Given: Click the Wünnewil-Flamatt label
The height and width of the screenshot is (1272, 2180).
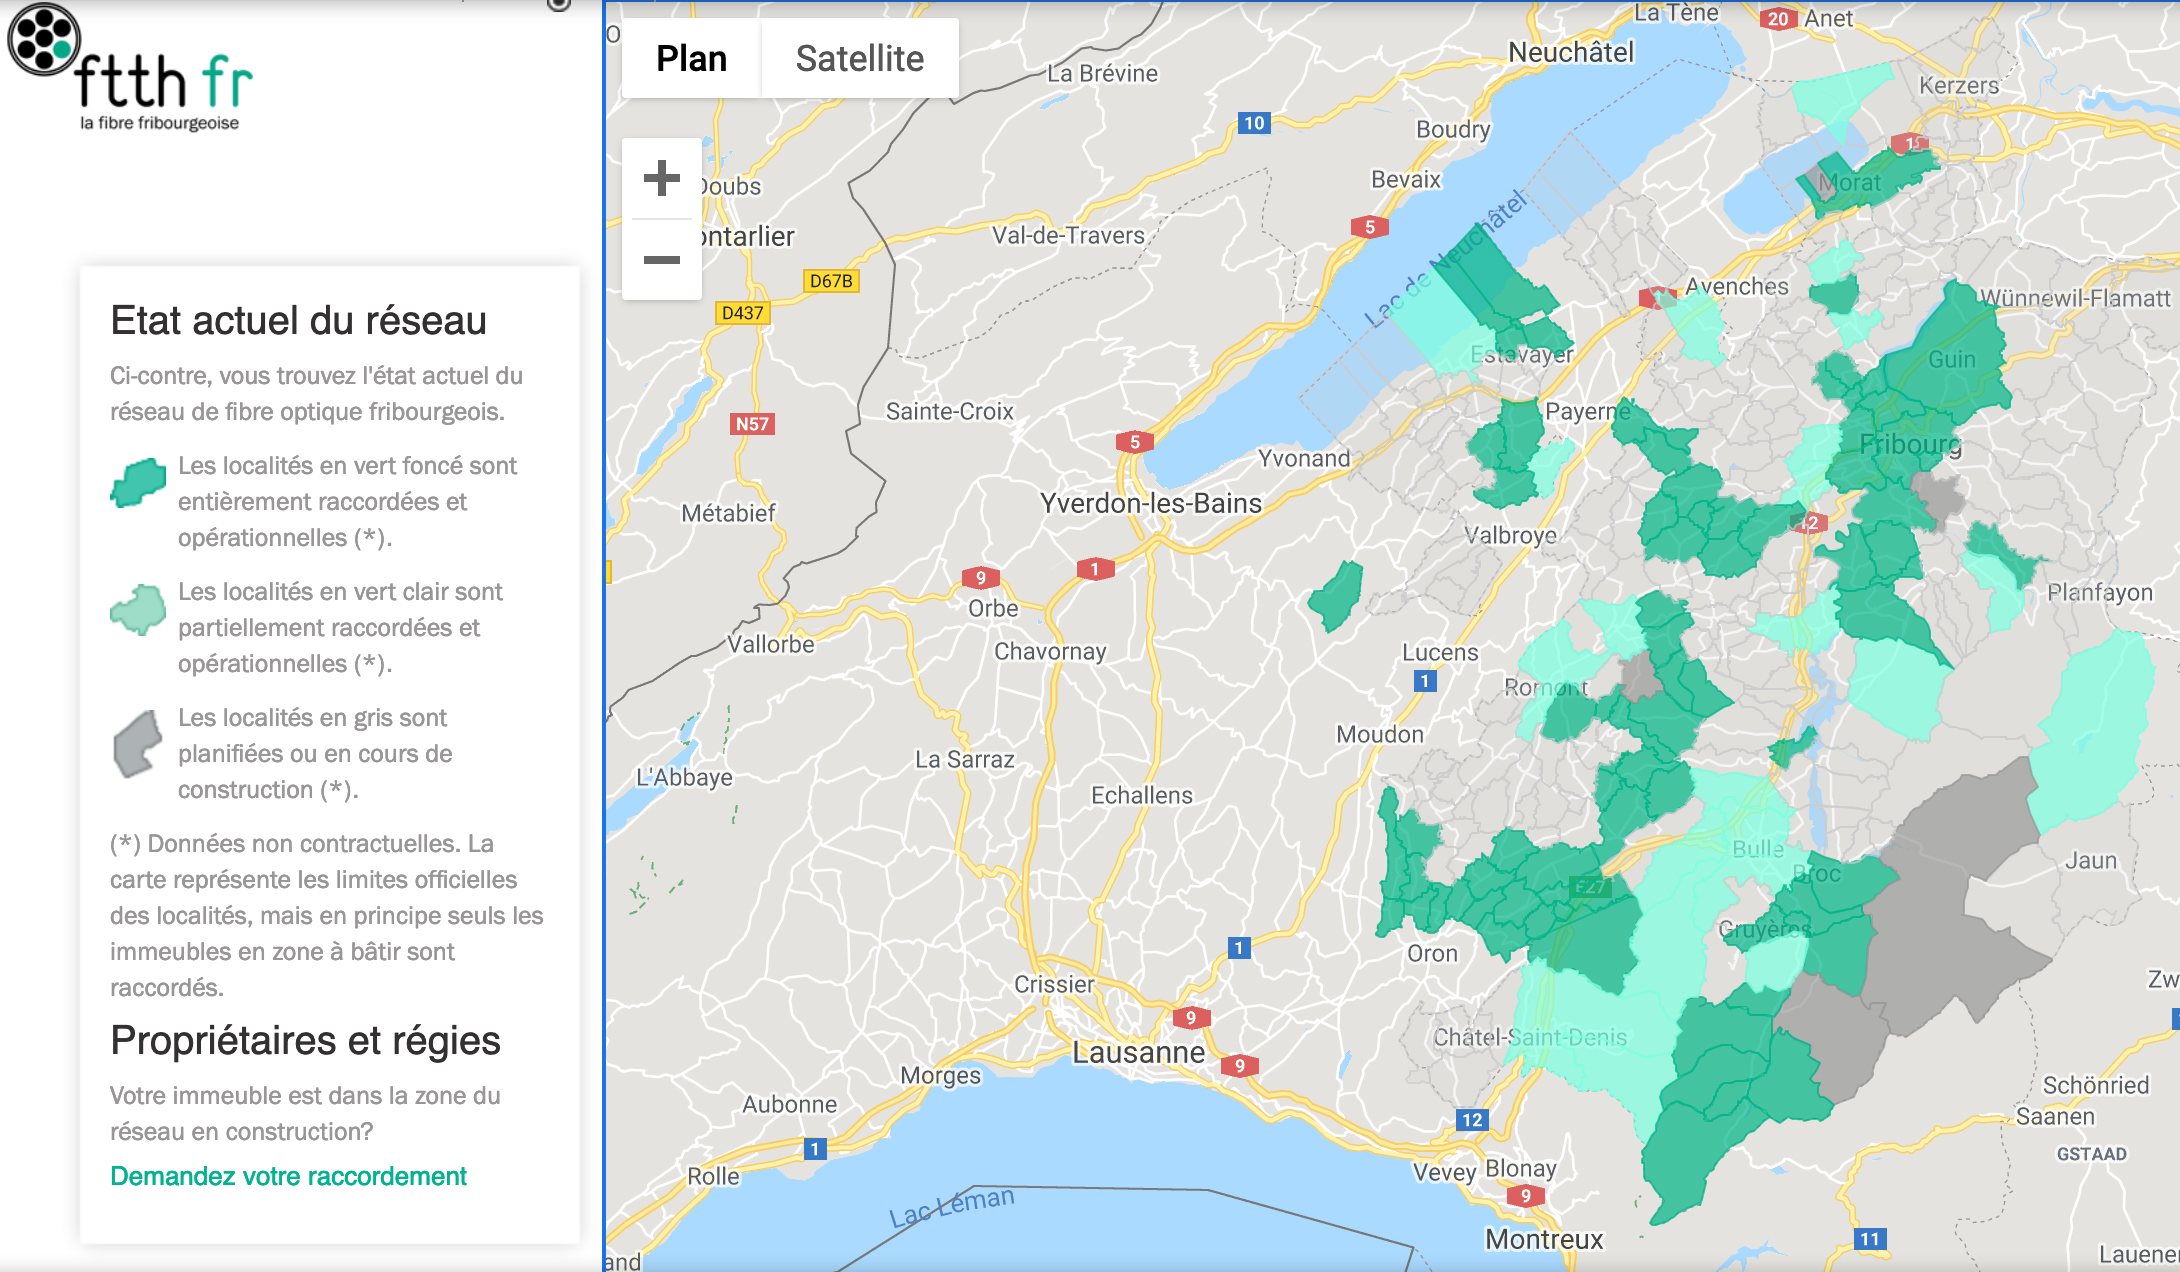Looking at the screenshot, I should (x=2075, y=298).
